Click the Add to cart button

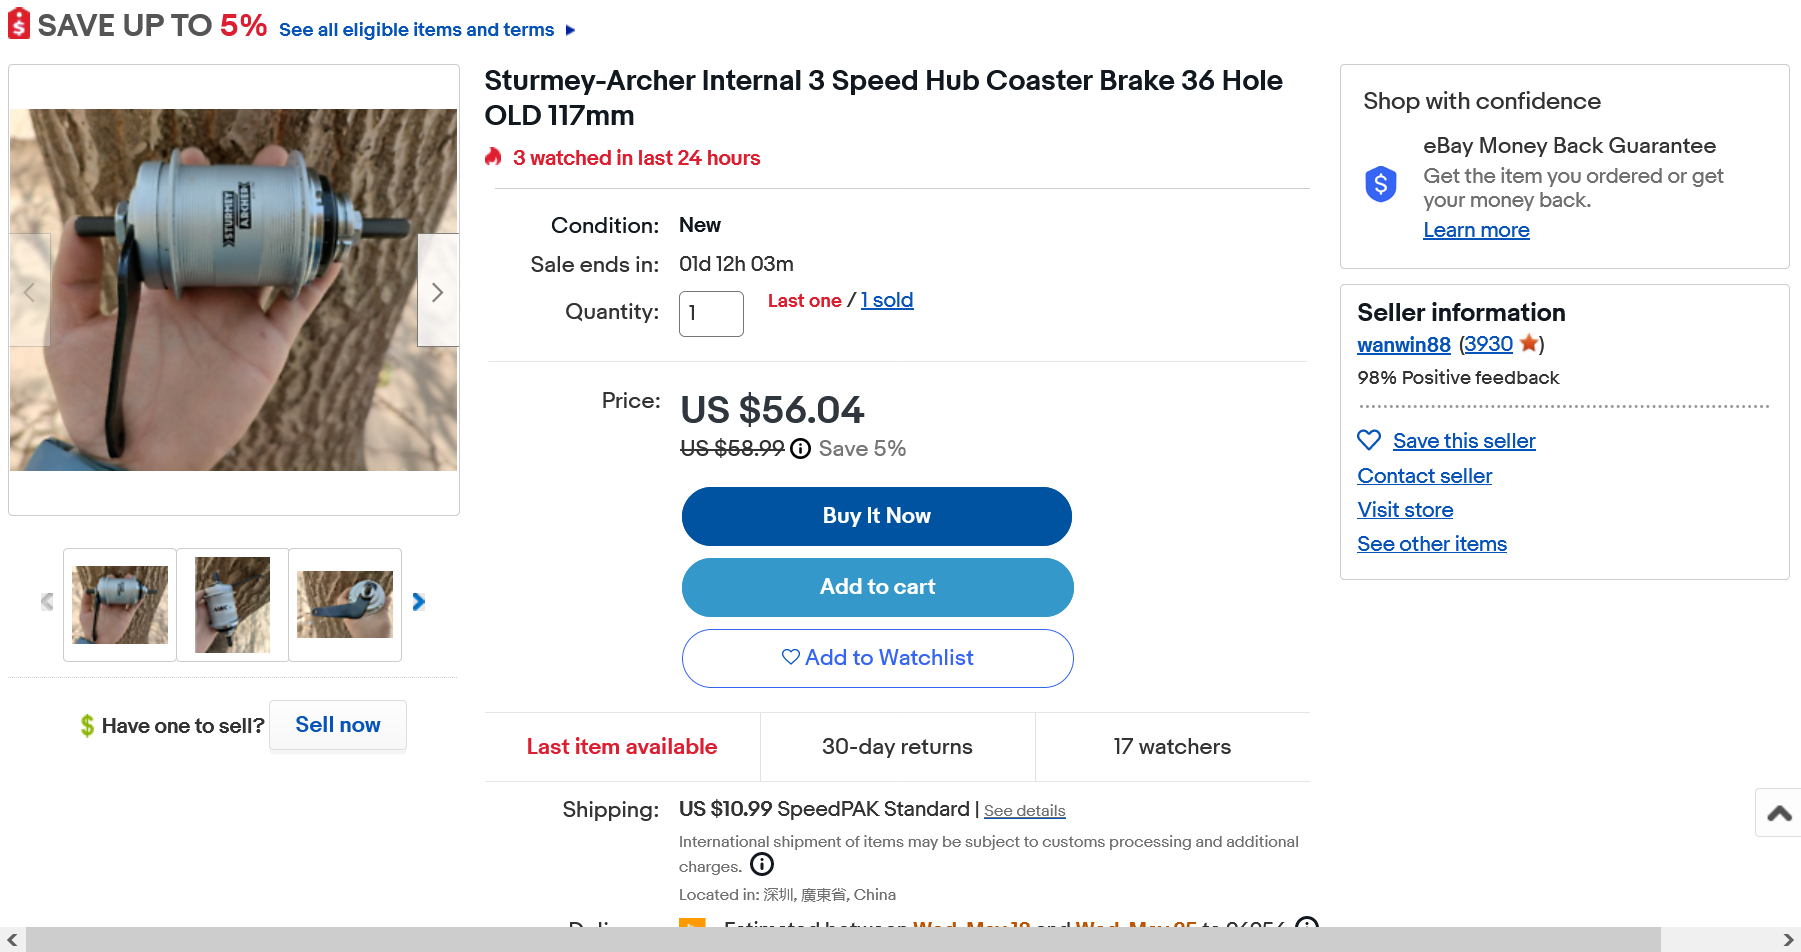pos(877,587)
